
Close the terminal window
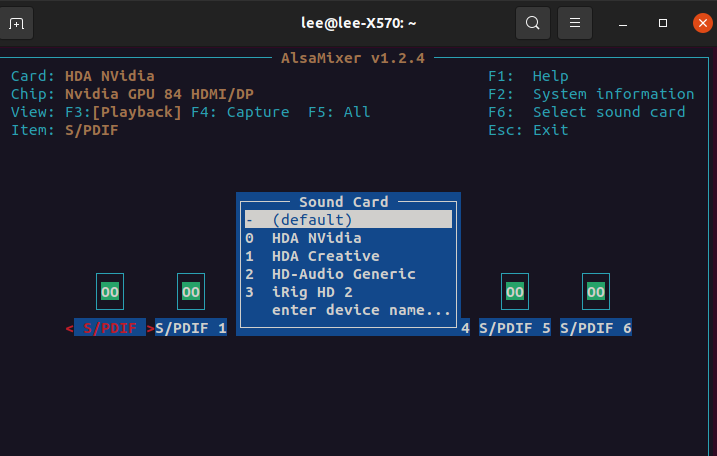point(703,23)
